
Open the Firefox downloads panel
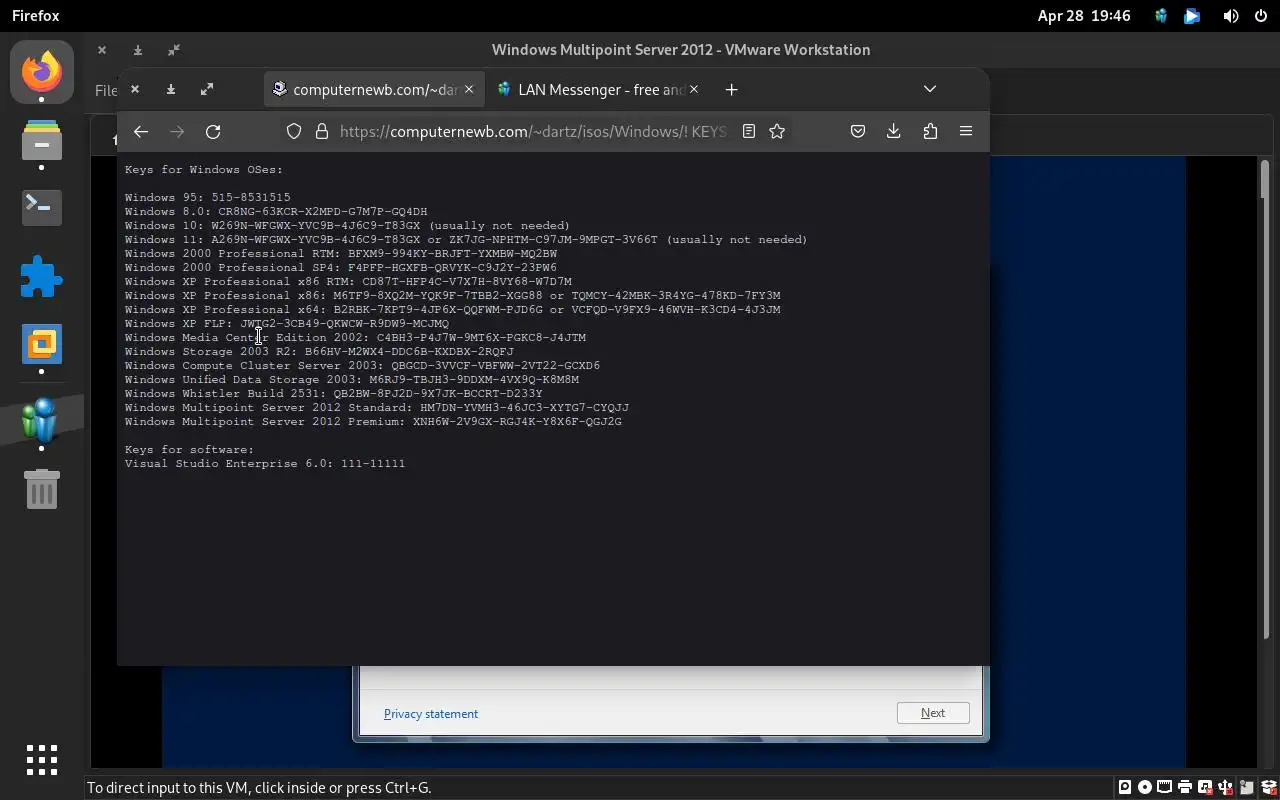pyautogui.click(x=893, y=131)
